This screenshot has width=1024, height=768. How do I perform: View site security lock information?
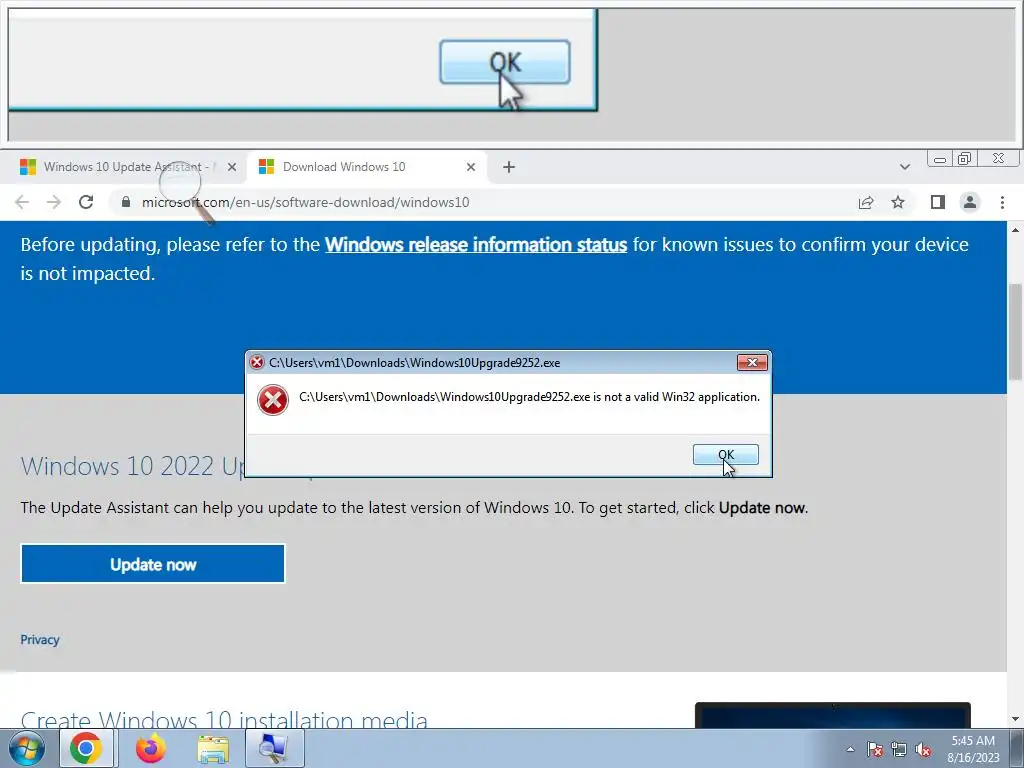click(x=126, y=202)
